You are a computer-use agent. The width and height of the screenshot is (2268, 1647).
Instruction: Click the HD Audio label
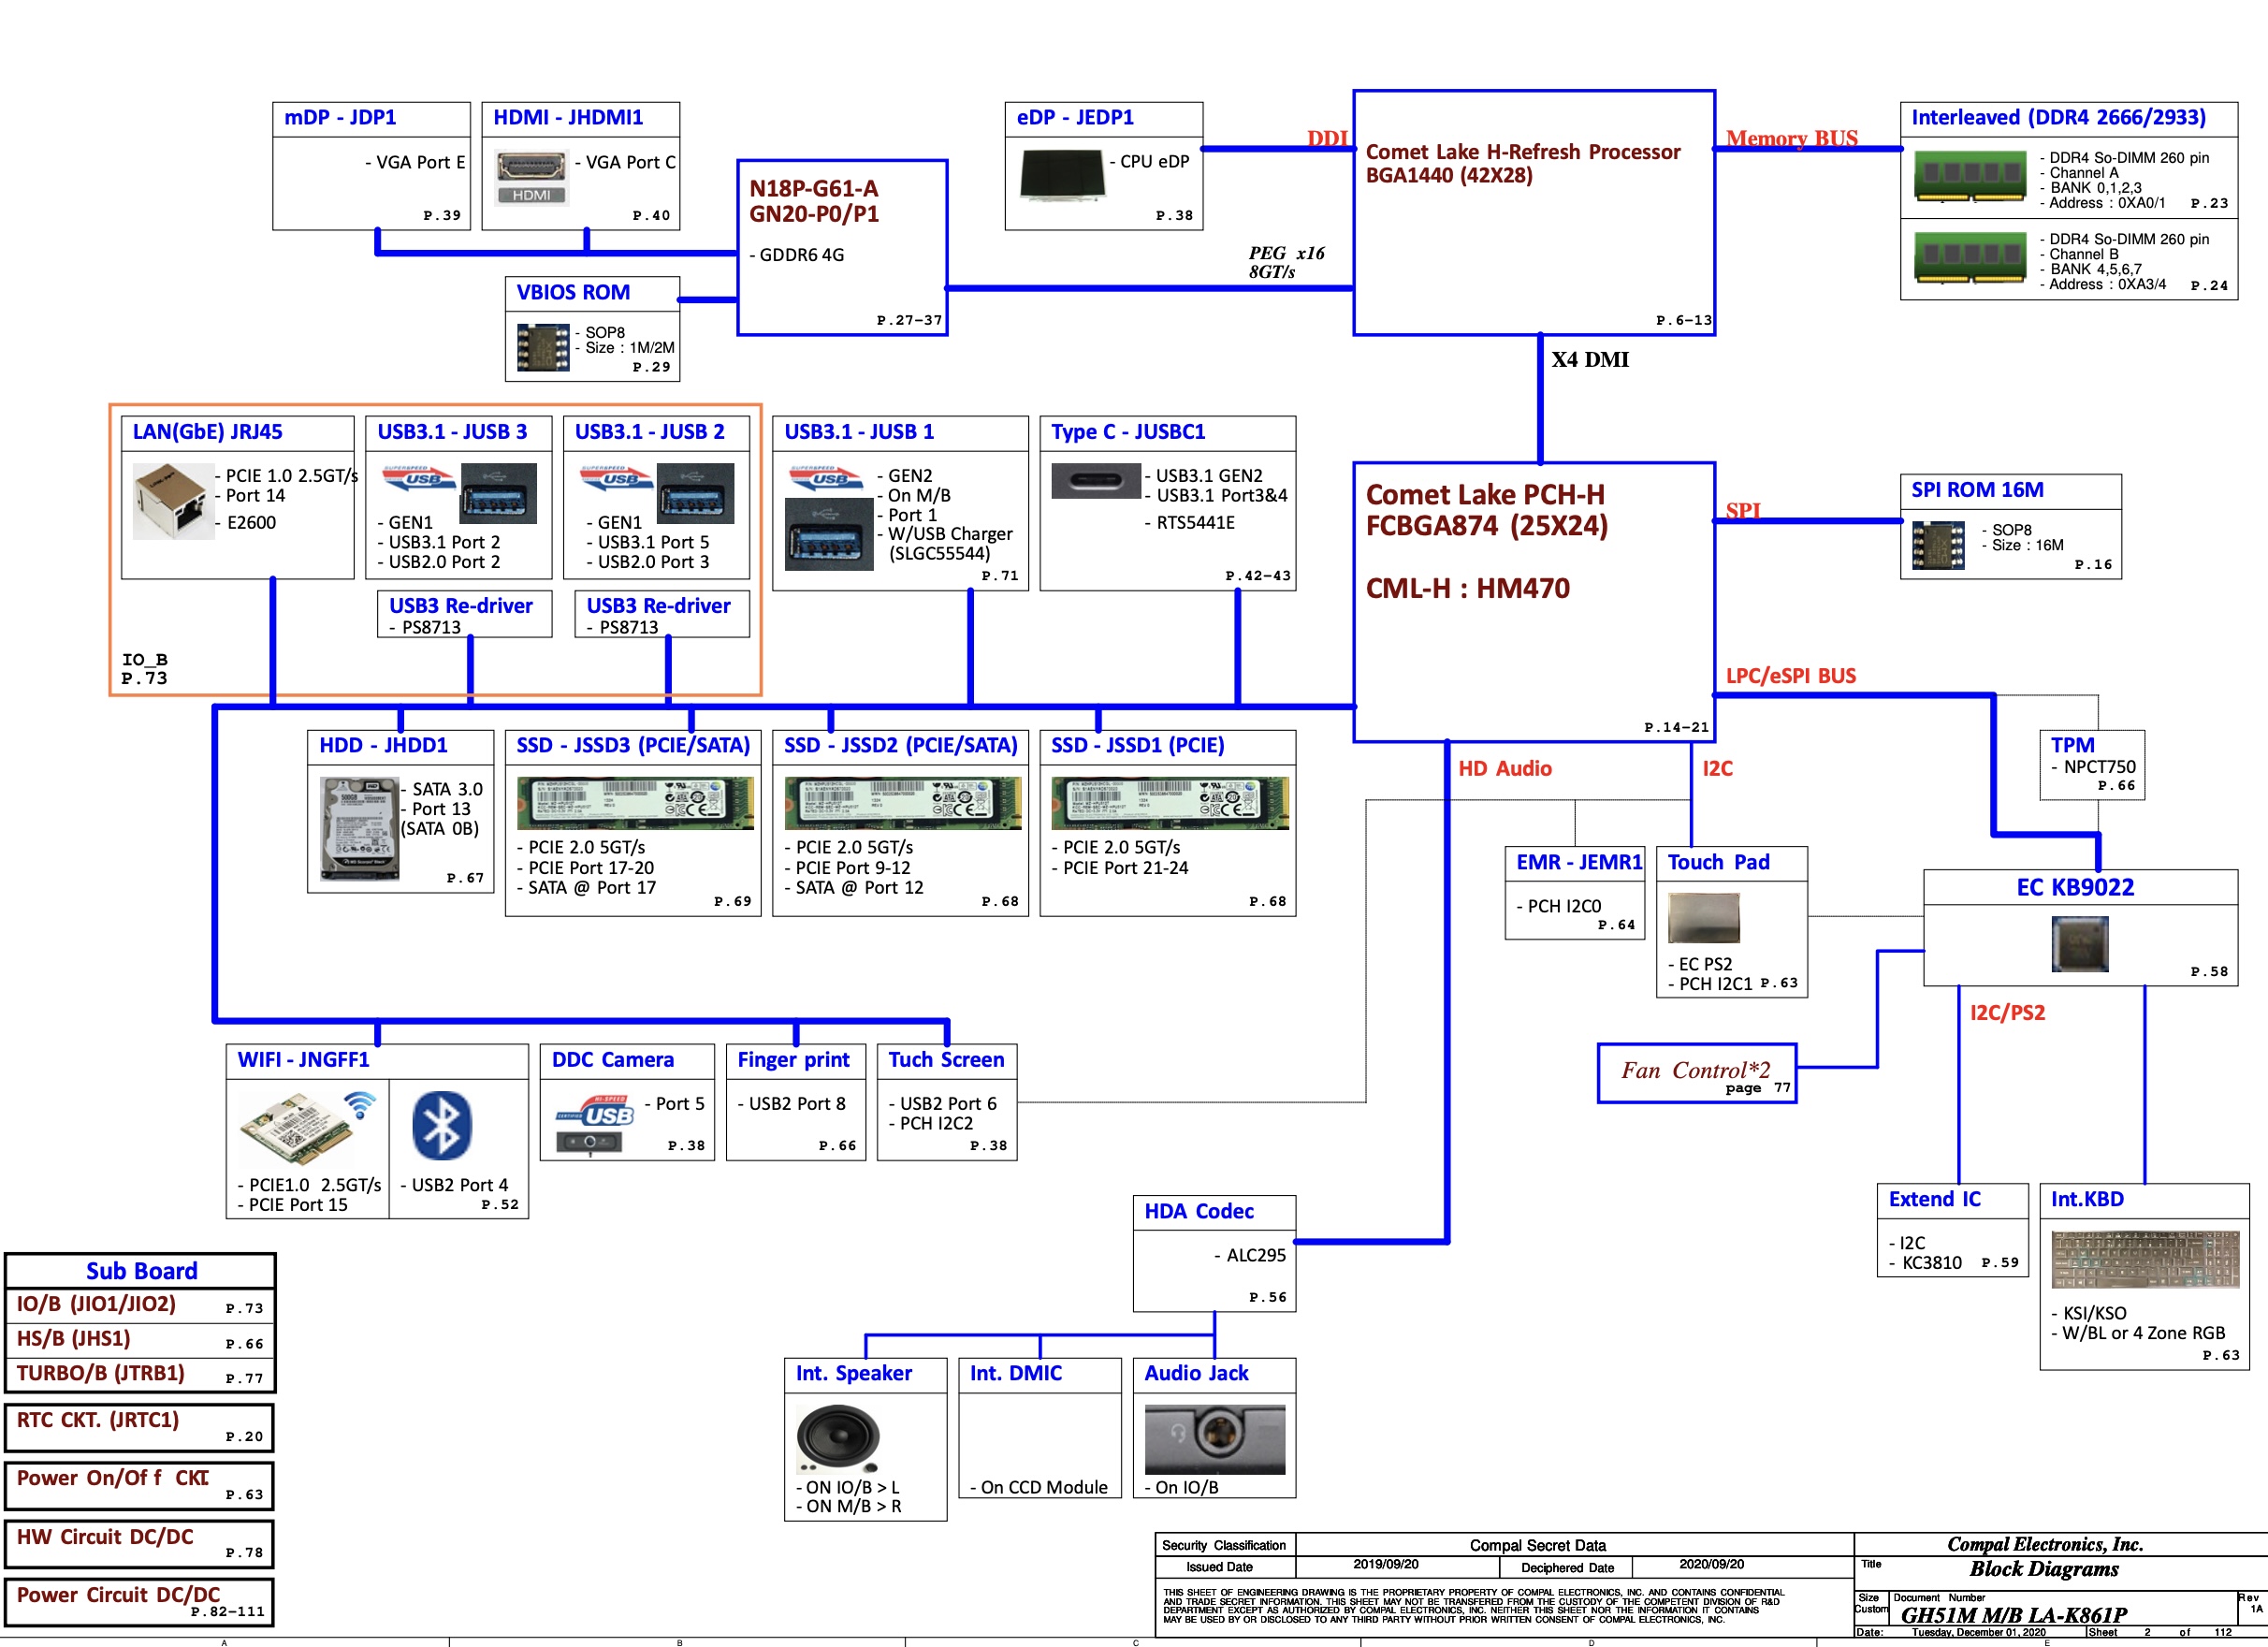pyautogui.click(x=1505, y=768)
